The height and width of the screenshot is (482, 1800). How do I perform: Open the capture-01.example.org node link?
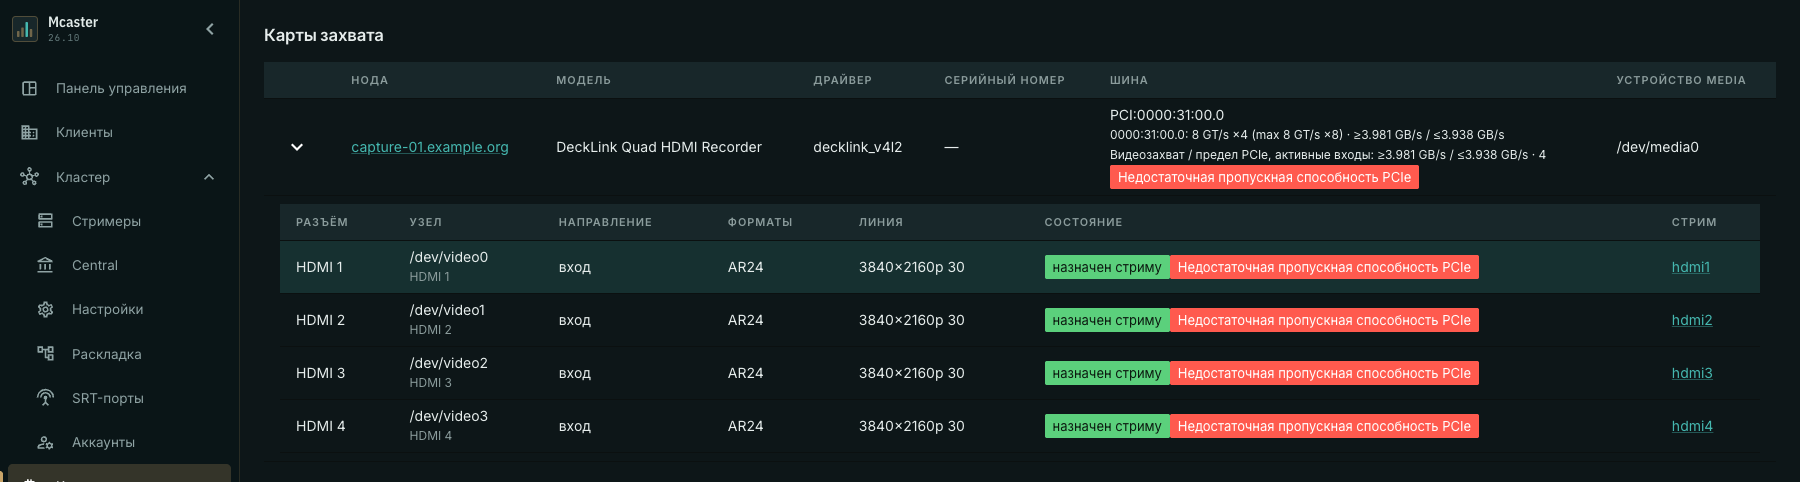[x=430, y=147]
